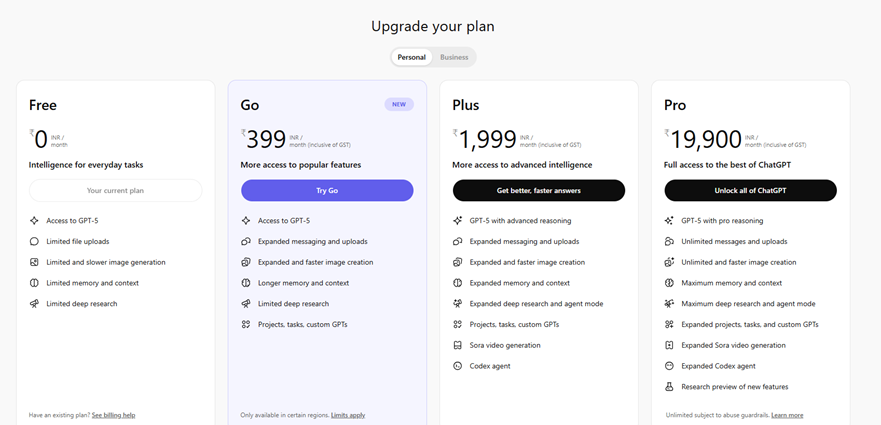Click the disabled Your current plan button
The height and width of the screenshot is (425, 881).
pos(115,190)
